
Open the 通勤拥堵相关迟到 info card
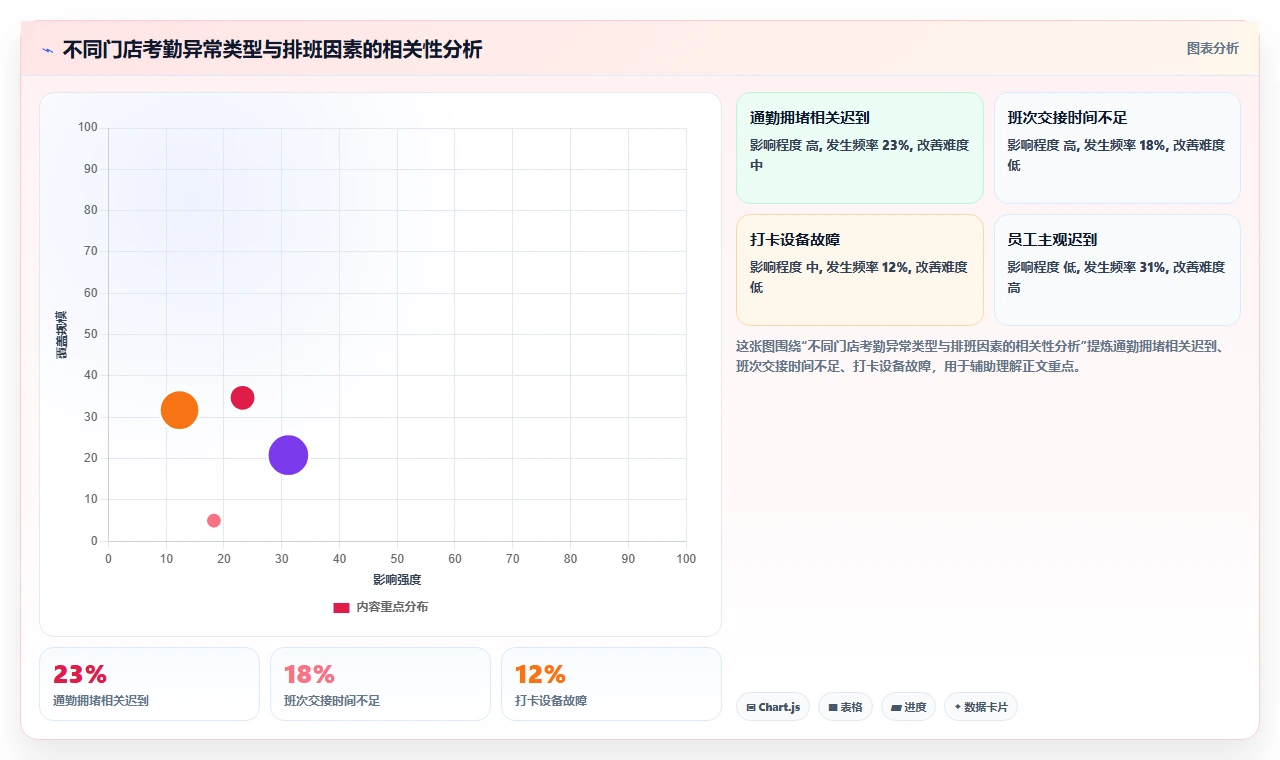click(x=860, y=148)
